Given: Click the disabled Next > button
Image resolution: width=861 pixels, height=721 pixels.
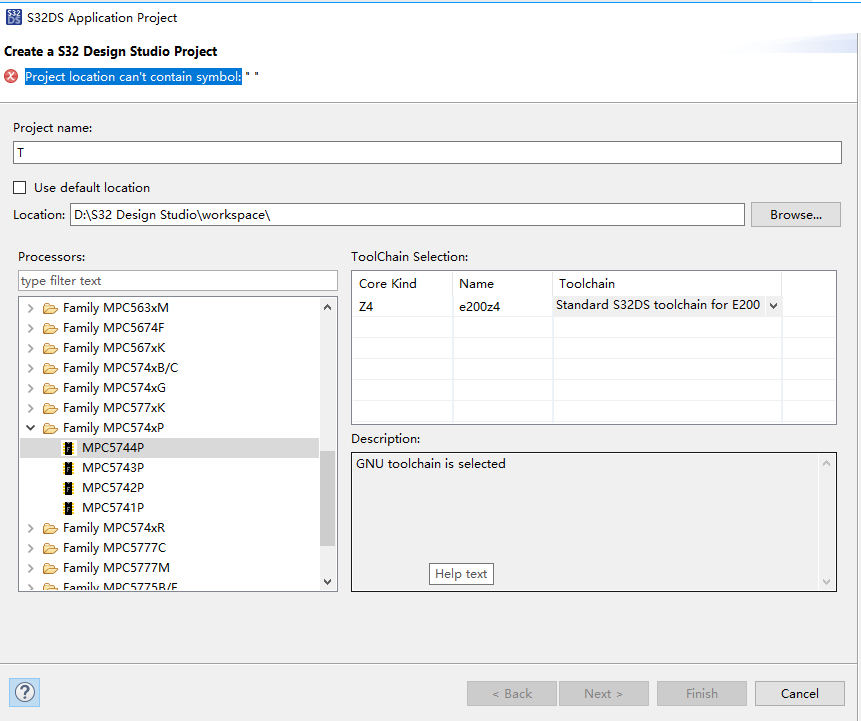Looking at the screenshot, I should click(603, 694).
